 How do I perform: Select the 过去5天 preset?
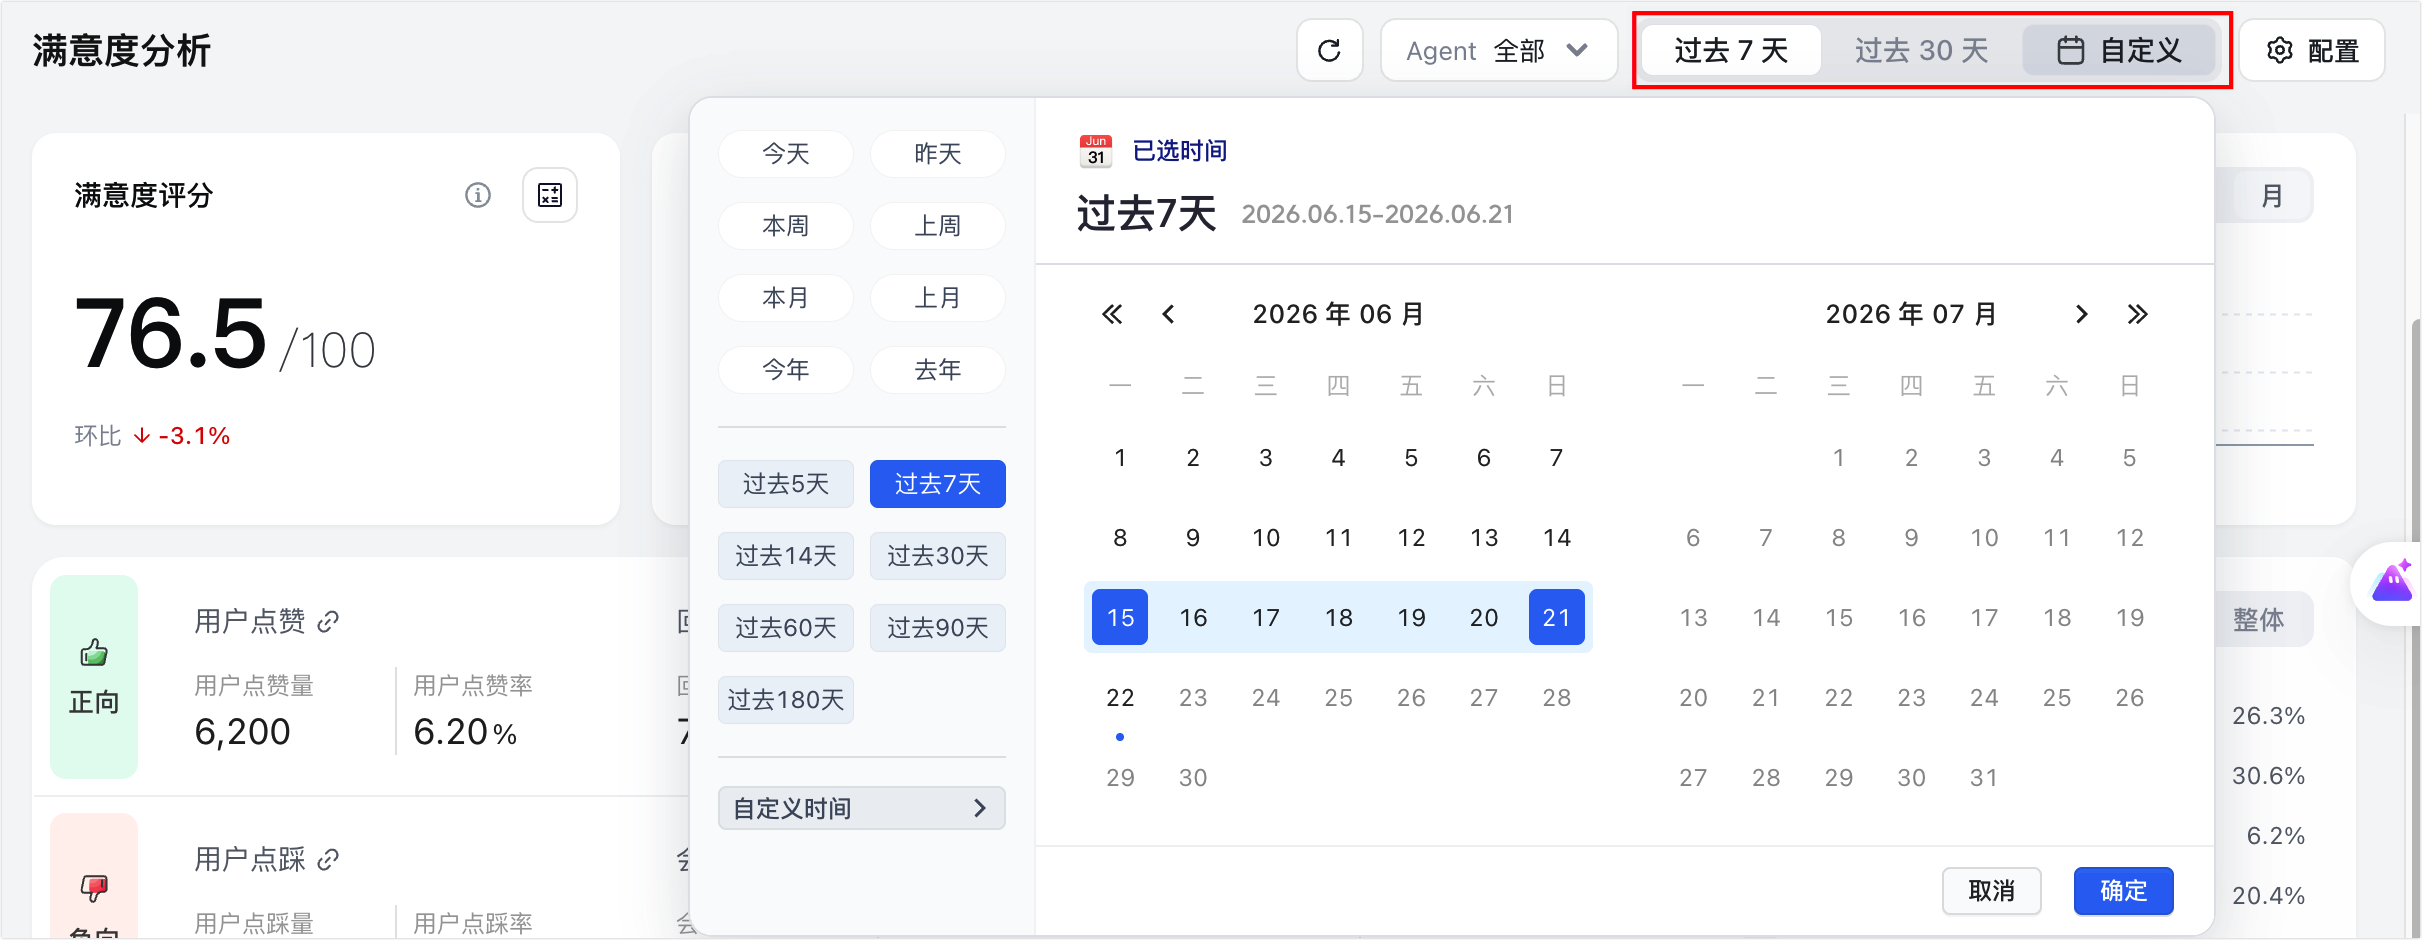click(786, 484)
